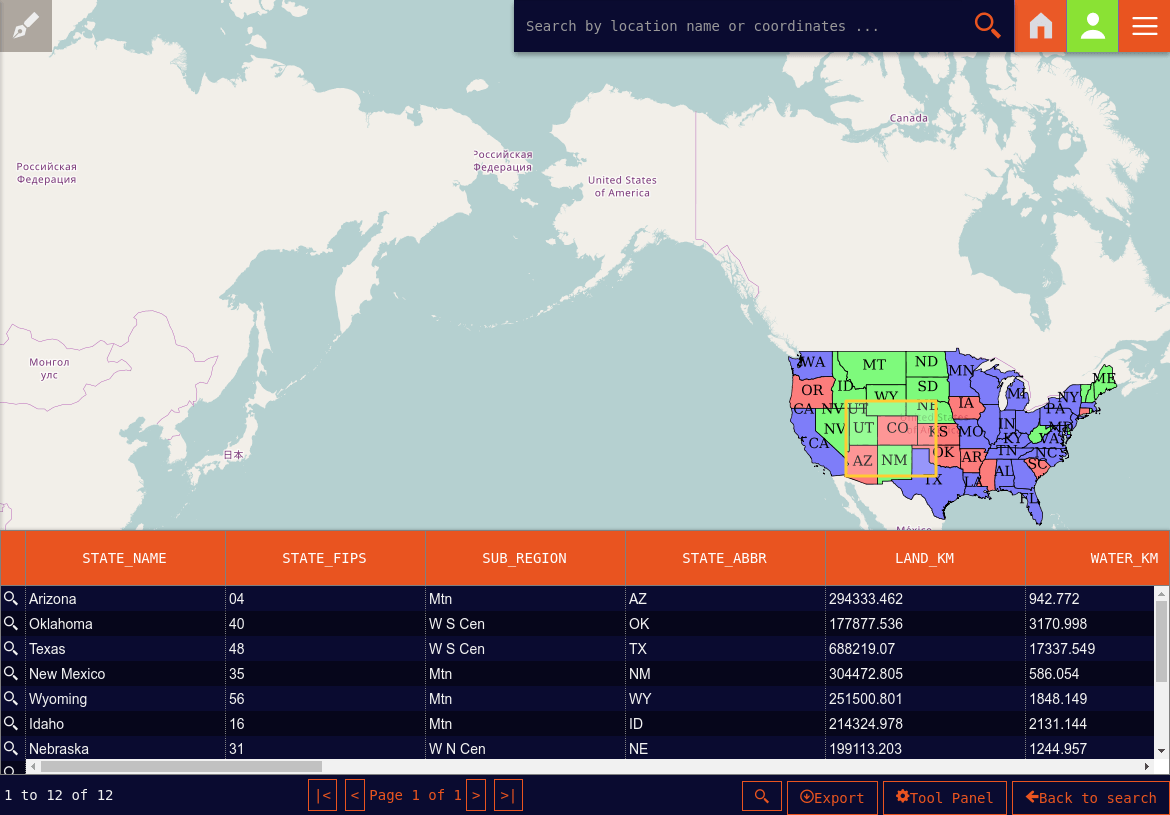The height and width of the screenshot is (815, 1170).
Task: Click the search magnifier icon in search bar
Action: (x=987, y=26)
